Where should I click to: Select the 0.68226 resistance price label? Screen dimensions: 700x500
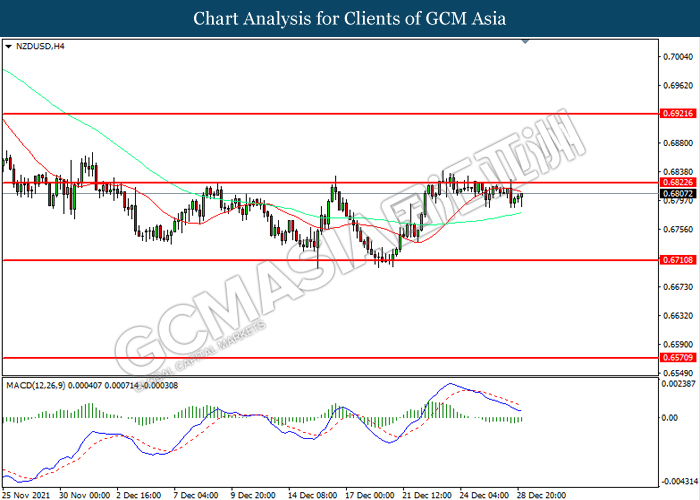(x=678, y=183)
